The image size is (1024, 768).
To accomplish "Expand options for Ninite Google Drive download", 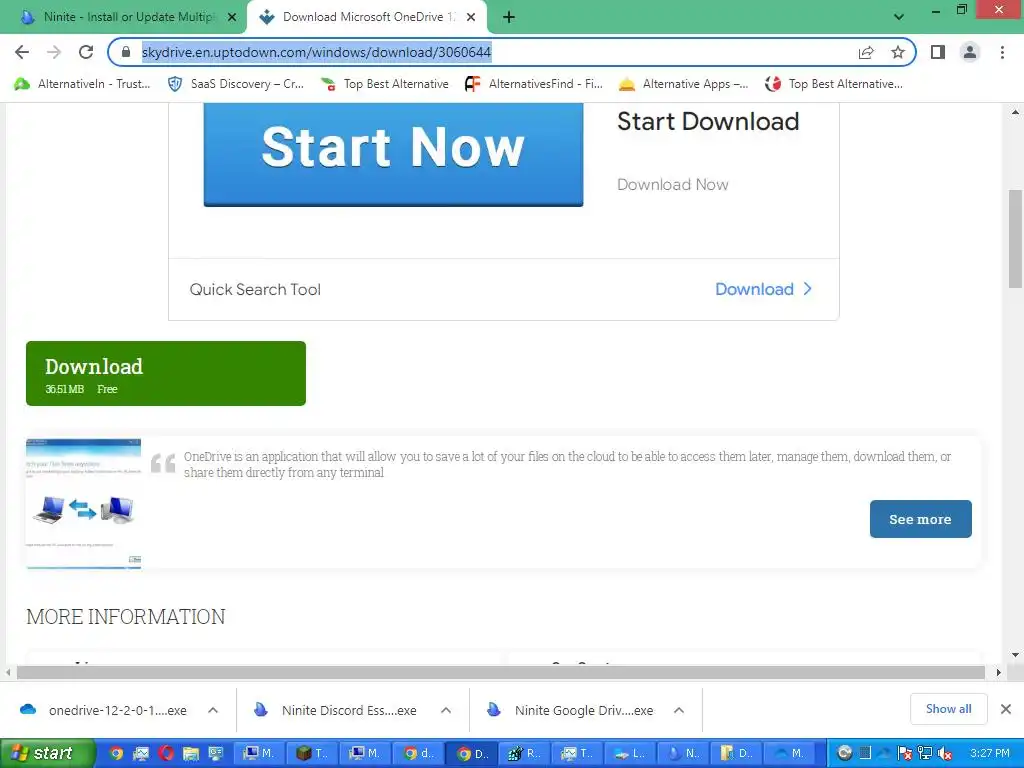I will point(679,710).
